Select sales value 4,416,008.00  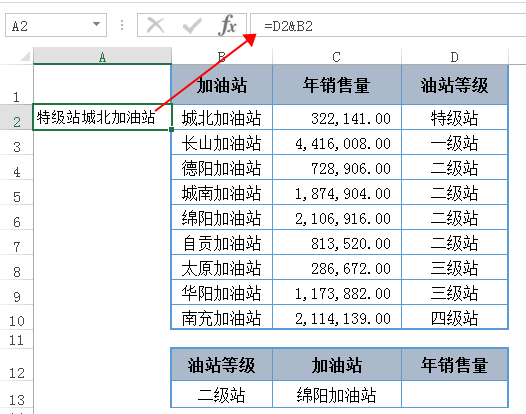coord(337,143)
